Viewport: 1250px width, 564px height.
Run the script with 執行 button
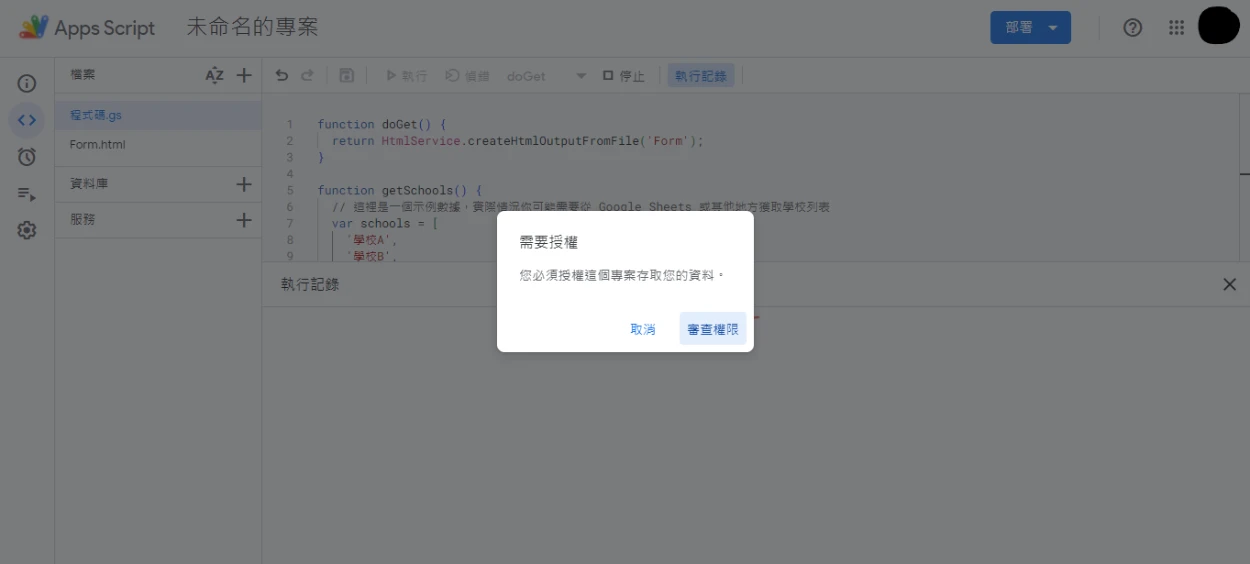406,75
